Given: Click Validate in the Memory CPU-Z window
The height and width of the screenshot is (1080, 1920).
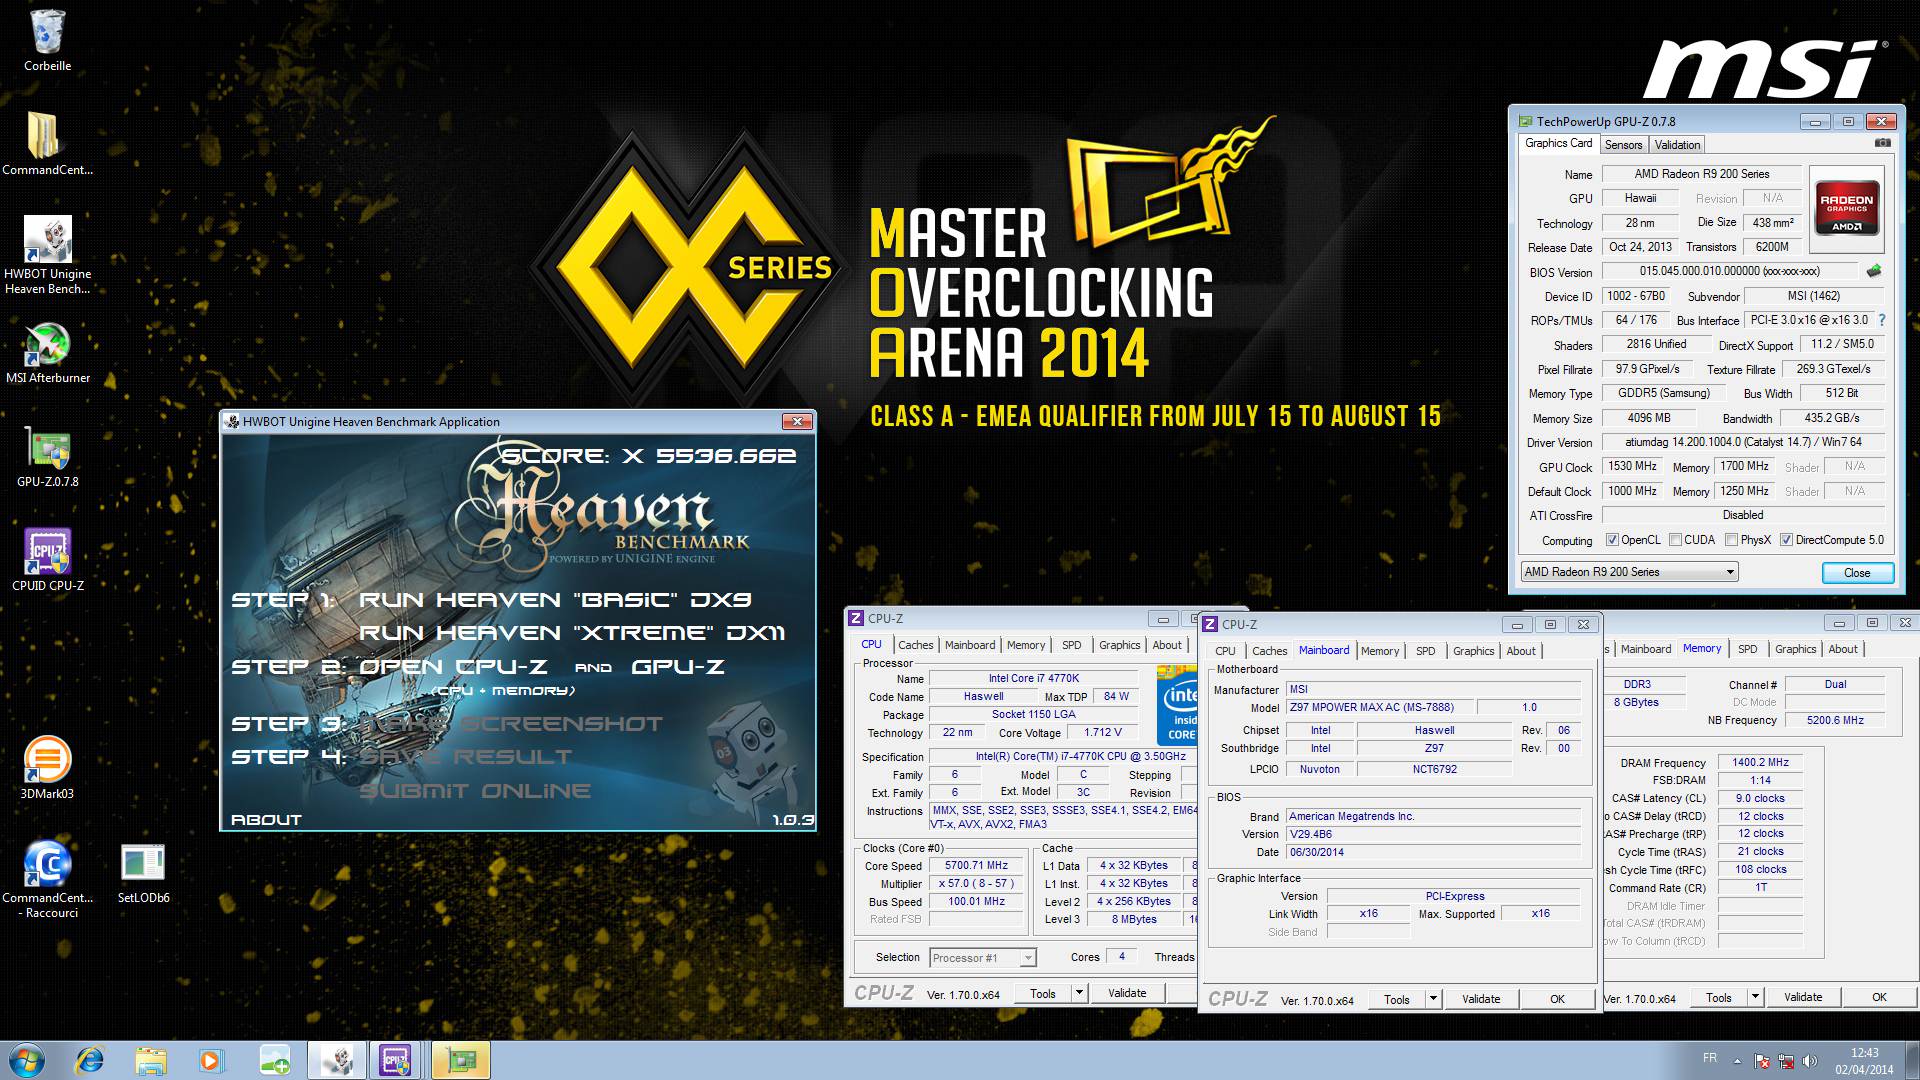Looking at the screenshot, I should (x=1803, y=997).
